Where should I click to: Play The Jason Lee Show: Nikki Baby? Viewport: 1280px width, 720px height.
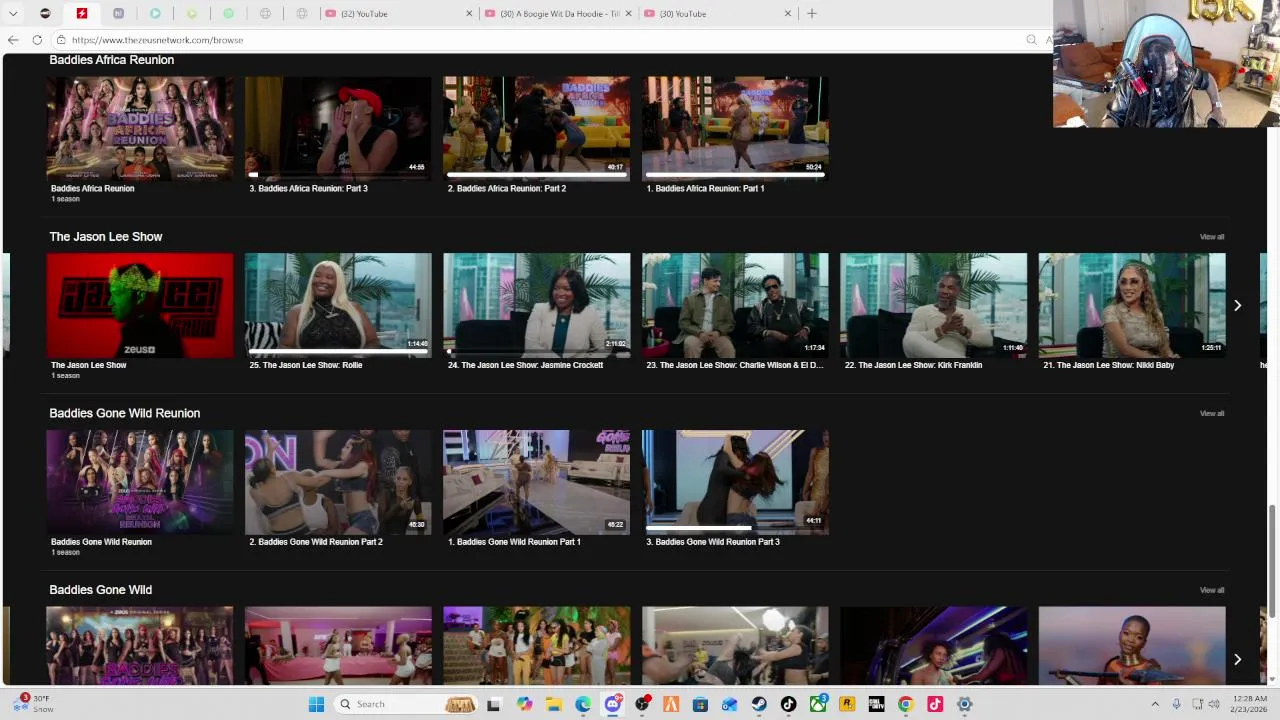click(x=1132, y=305)
